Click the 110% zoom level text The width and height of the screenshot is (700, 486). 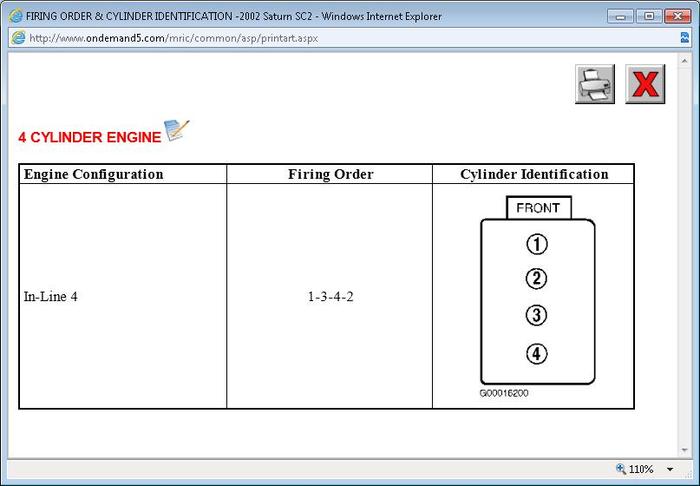tap(641, 469)
